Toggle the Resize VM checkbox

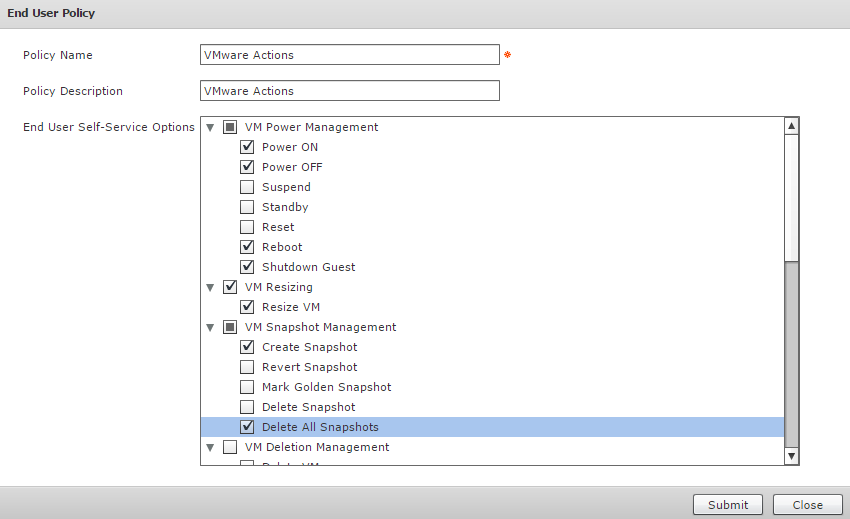[247, 307]
